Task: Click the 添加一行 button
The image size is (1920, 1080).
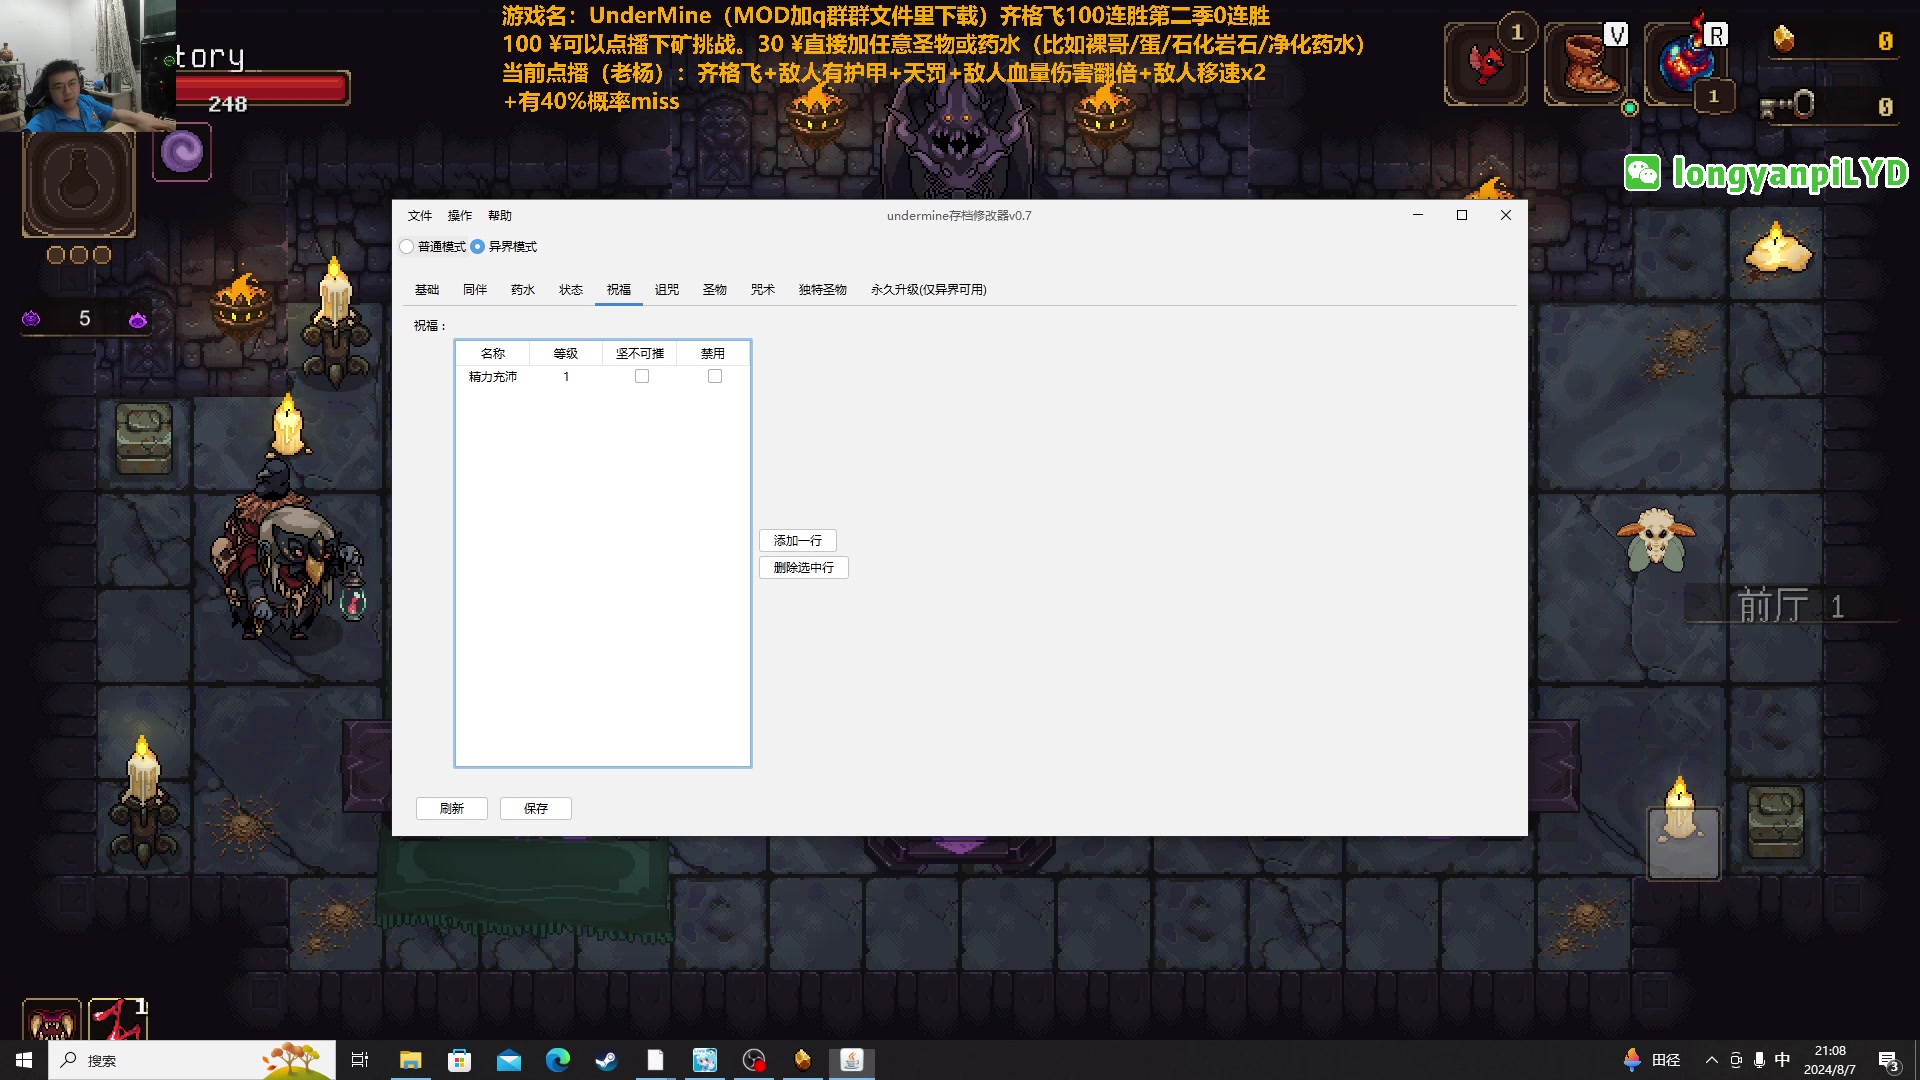Action: point(797,541)
